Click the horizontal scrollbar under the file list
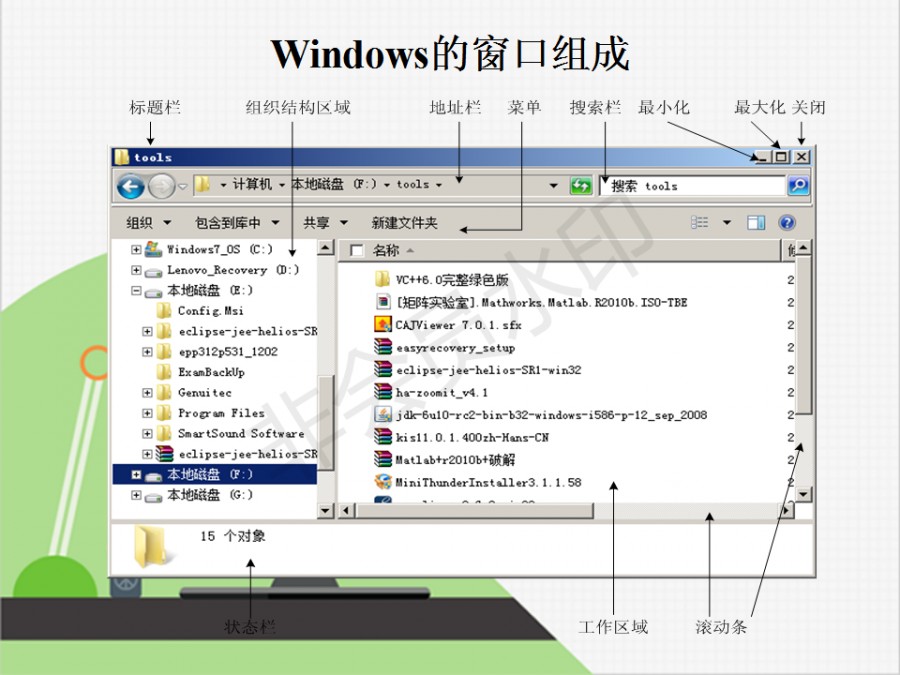900x675 pixels. click(x=560, y=510)
